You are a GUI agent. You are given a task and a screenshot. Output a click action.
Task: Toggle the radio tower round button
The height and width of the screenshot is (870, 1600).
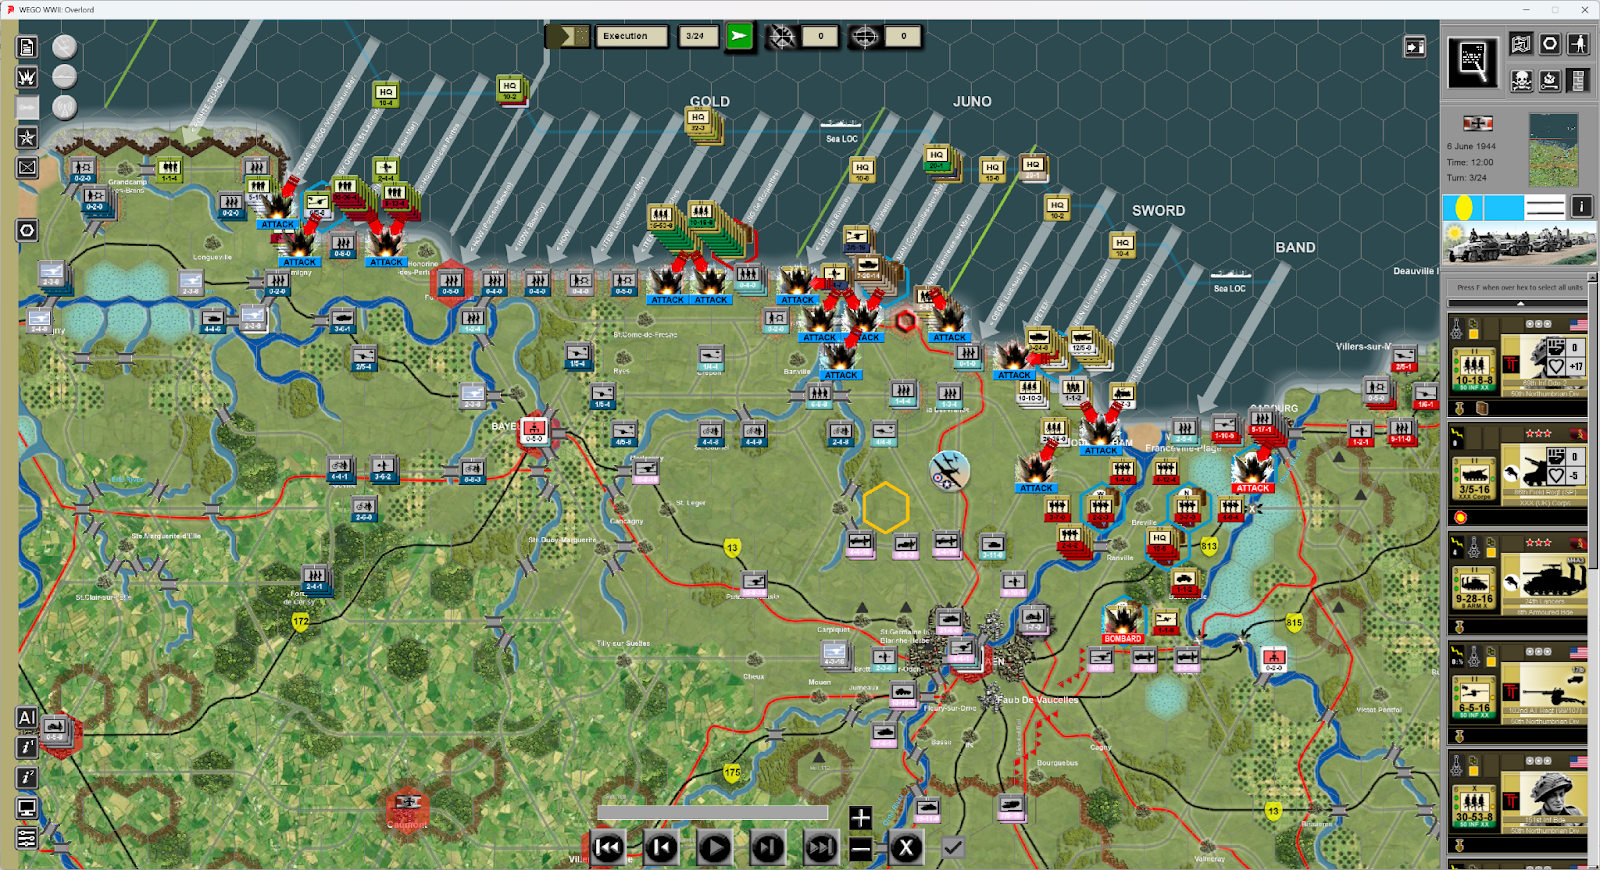tap(64, 107)
